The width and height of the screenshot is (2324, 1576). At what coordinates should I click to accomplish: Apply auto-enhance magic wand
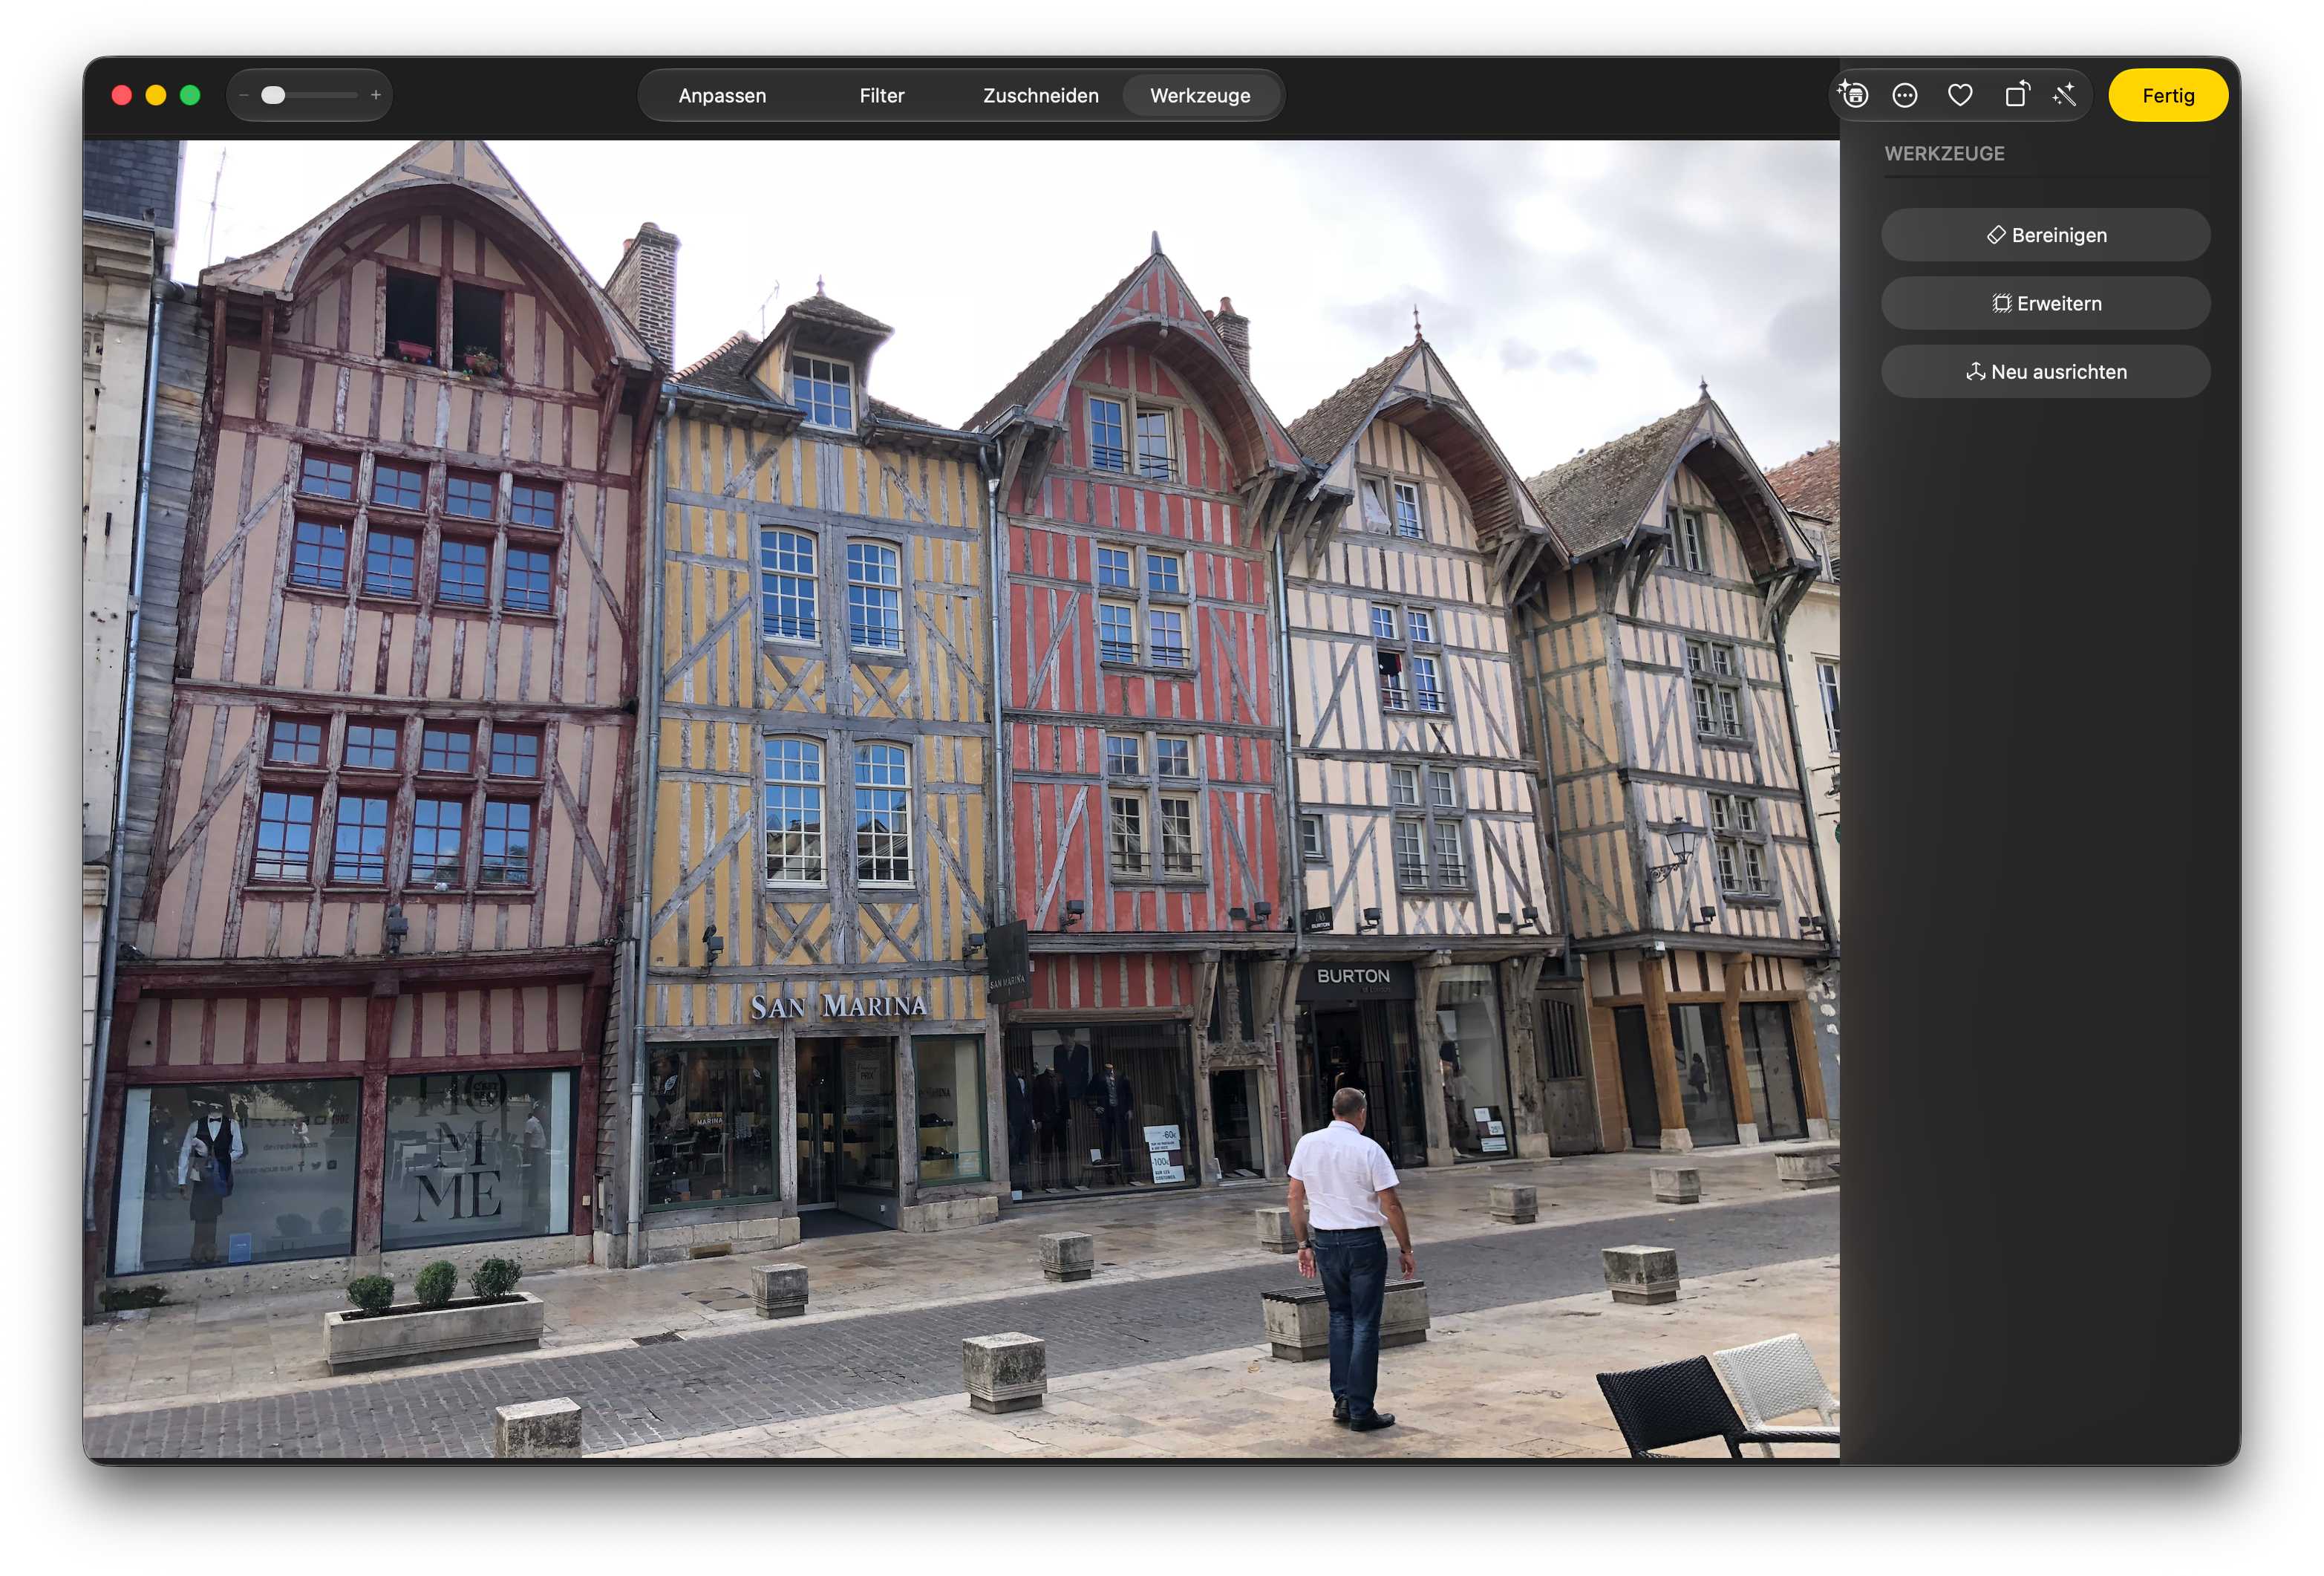click(x=2065, y=95)
